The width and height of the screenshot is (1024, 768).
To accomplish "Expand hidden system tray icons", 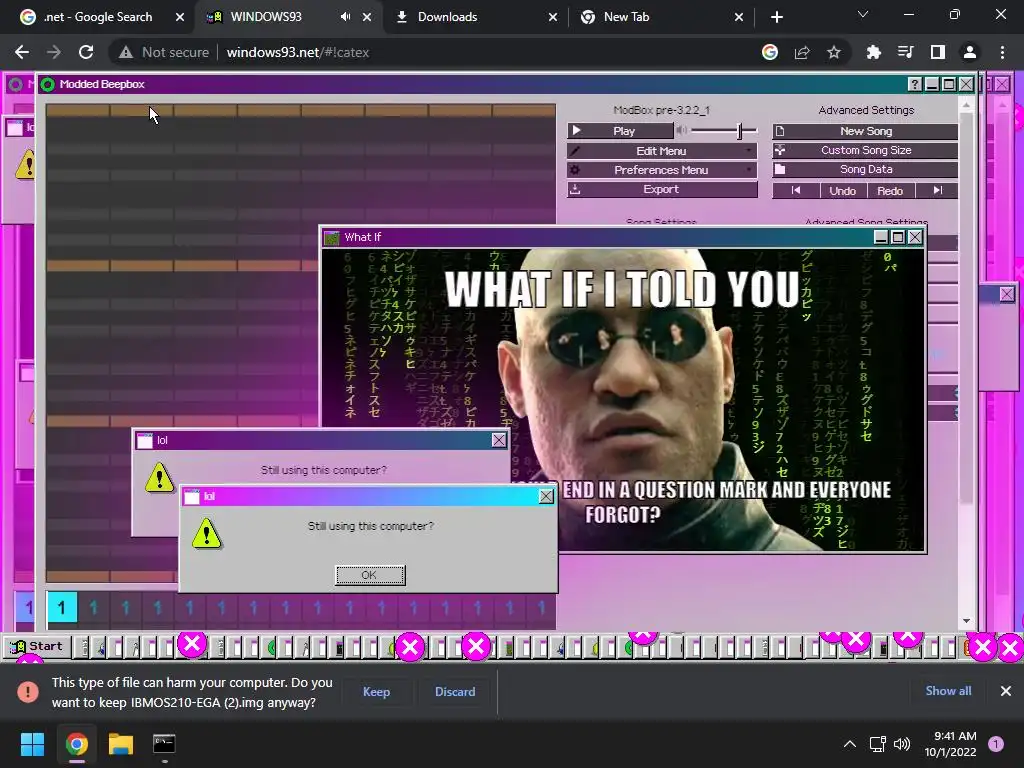I will click(x=850, y=744).
